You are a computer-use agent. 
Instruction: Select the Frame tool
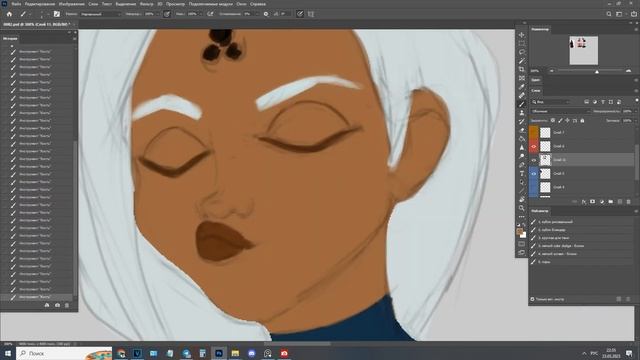522,78
